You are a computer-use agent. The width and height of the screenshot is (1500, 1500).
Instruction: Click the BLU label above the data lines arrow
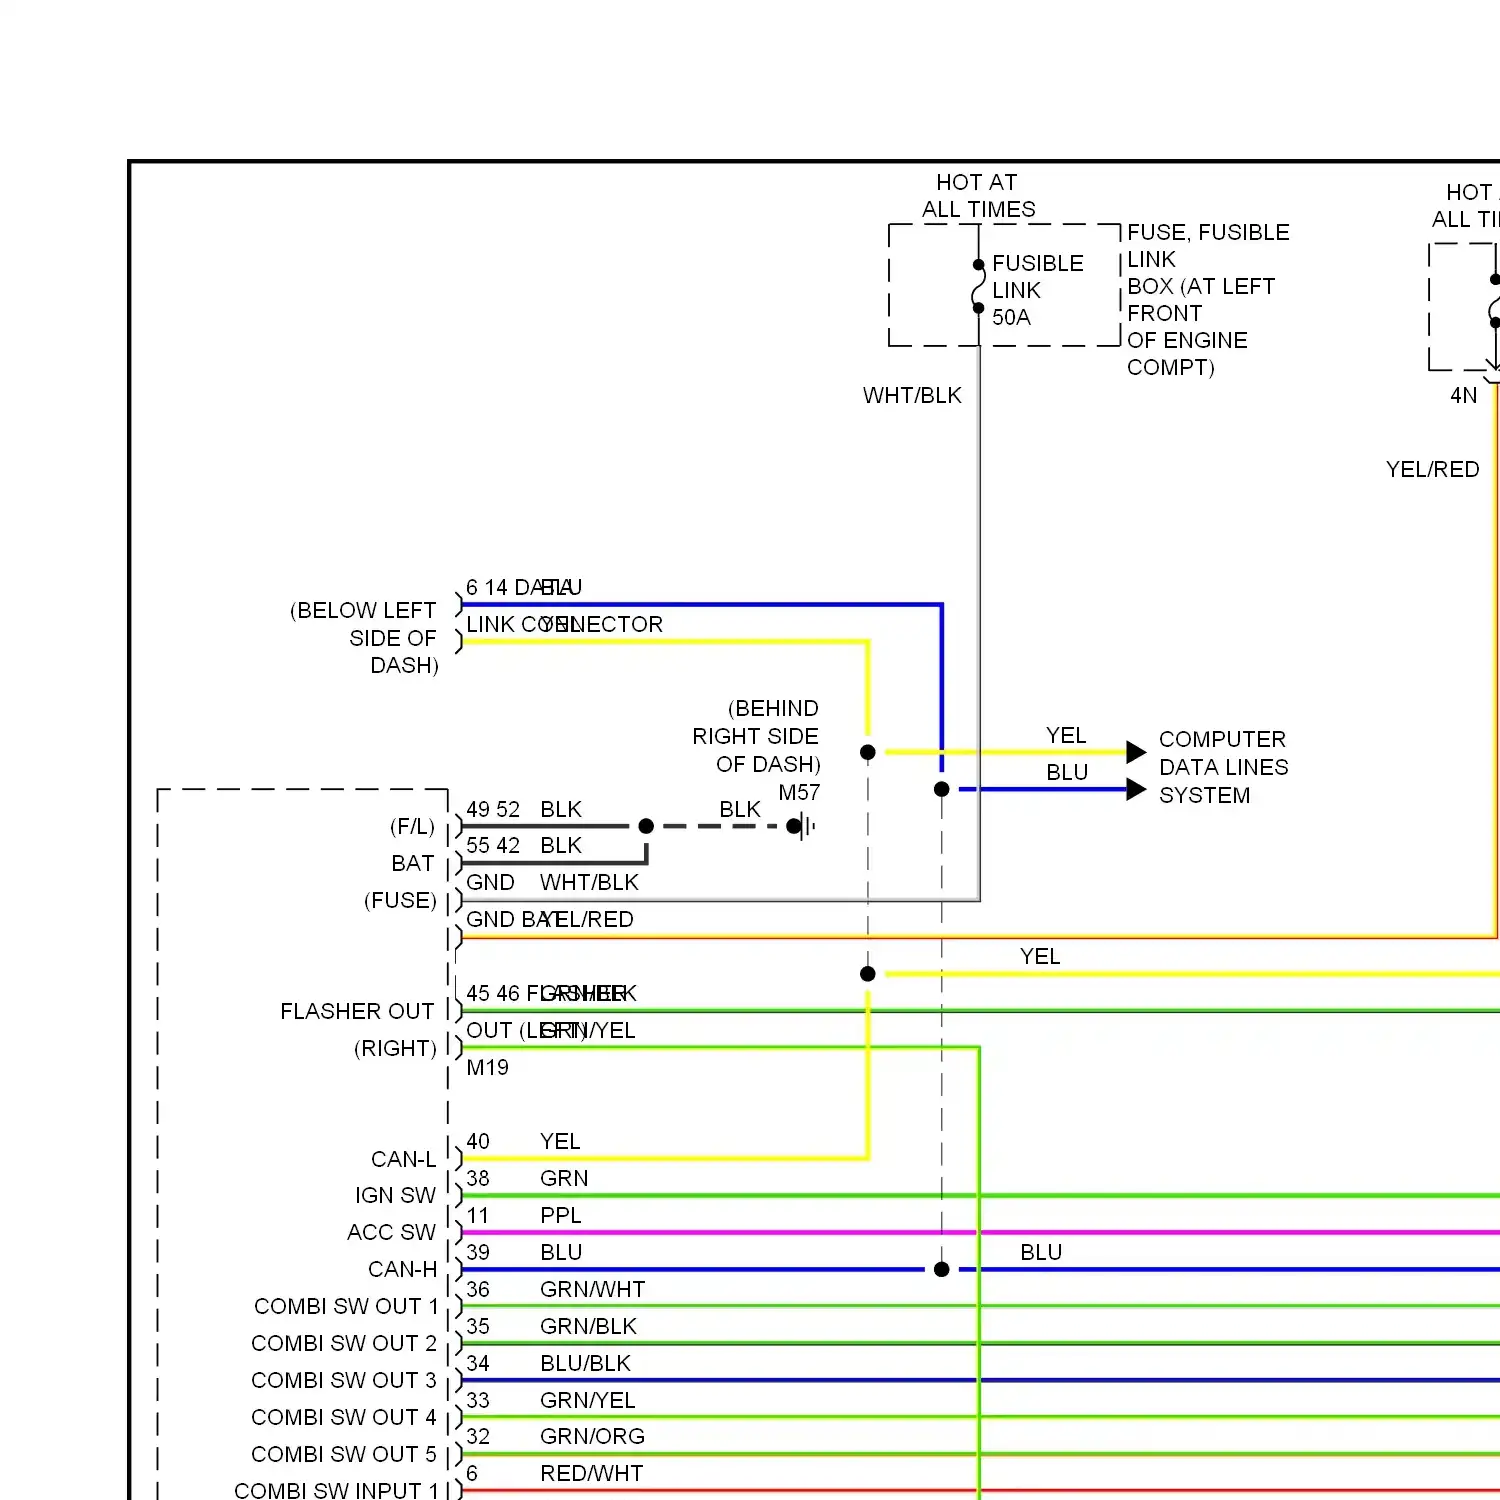(x=1067, y=773)
